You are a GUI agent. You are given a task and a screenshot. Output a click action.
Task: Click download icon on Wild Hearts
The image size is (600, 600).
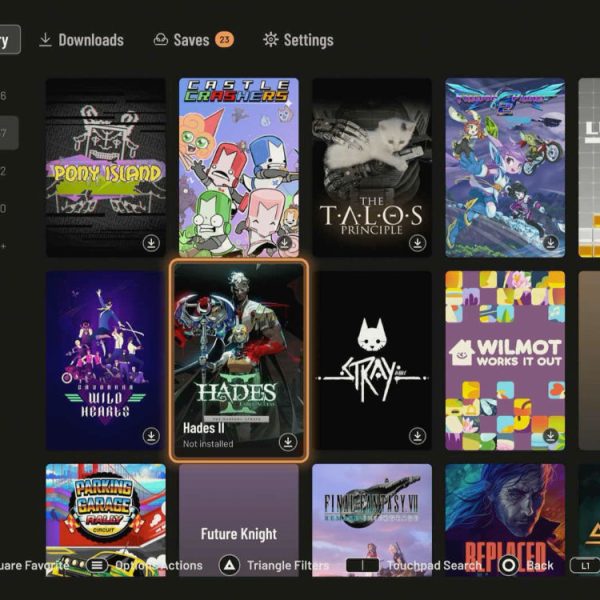coord(151,435)
